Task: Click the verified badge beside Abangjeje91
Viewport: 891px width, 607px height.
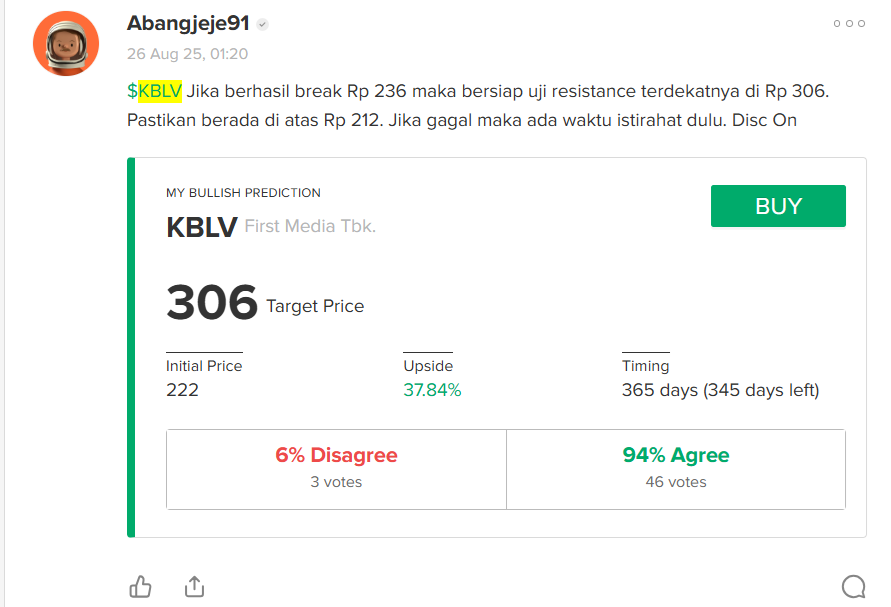Action: [x=262, y=24]
